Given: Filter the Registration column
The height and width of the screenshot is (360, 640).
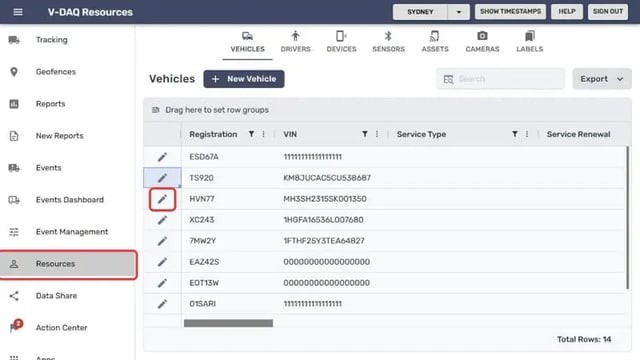Looking at the screenshot, I should pyautogui.click(x=251, y=134).
